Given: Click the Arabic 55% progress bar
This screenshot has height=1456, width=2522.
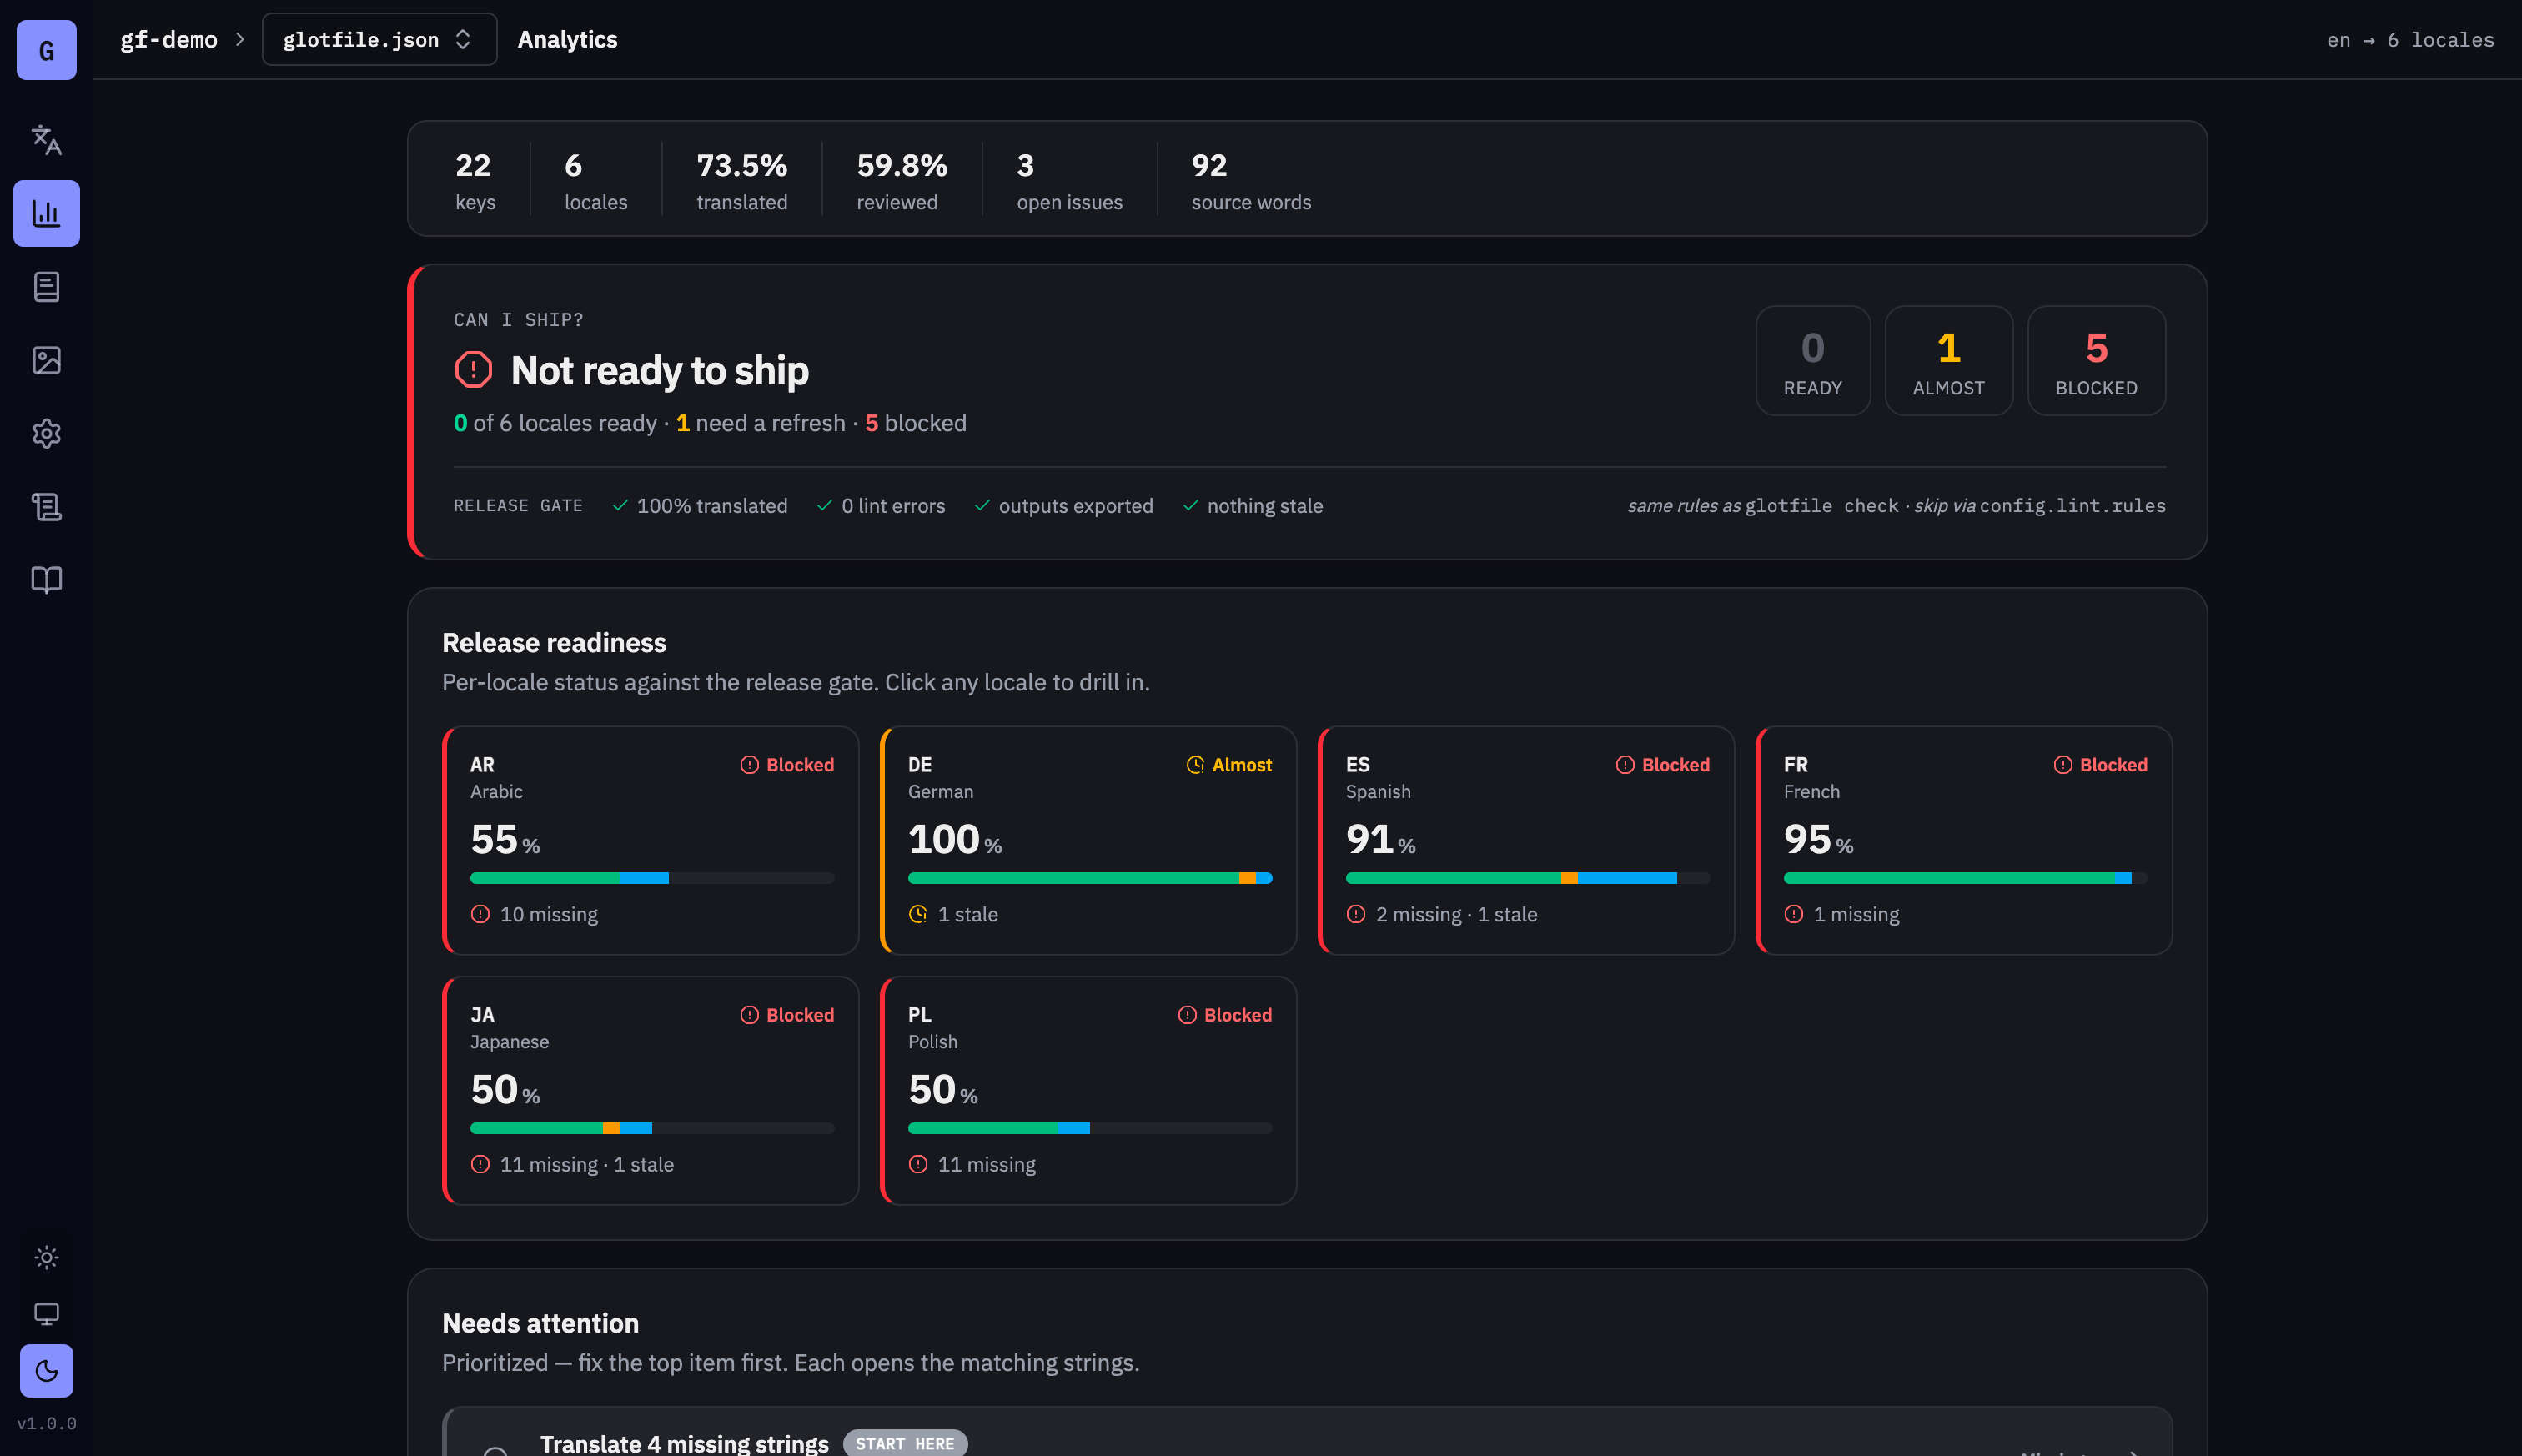Looking at the screenshot, I should [652, 878].
